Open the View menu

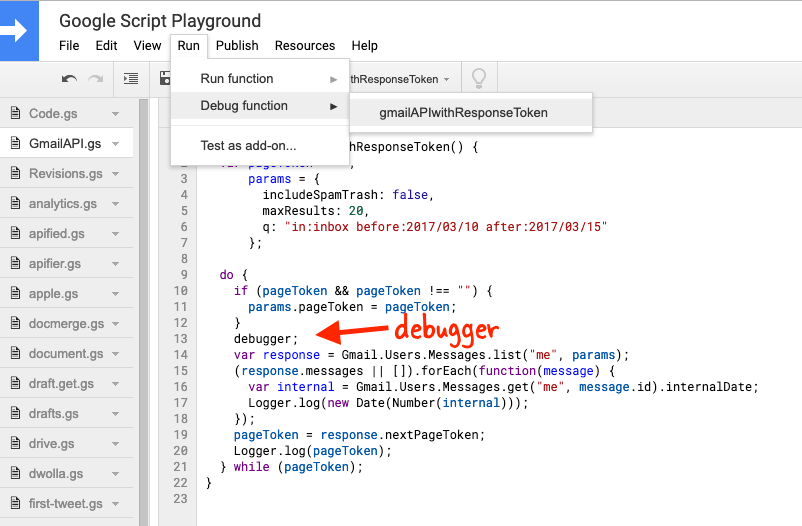point(147,46)
